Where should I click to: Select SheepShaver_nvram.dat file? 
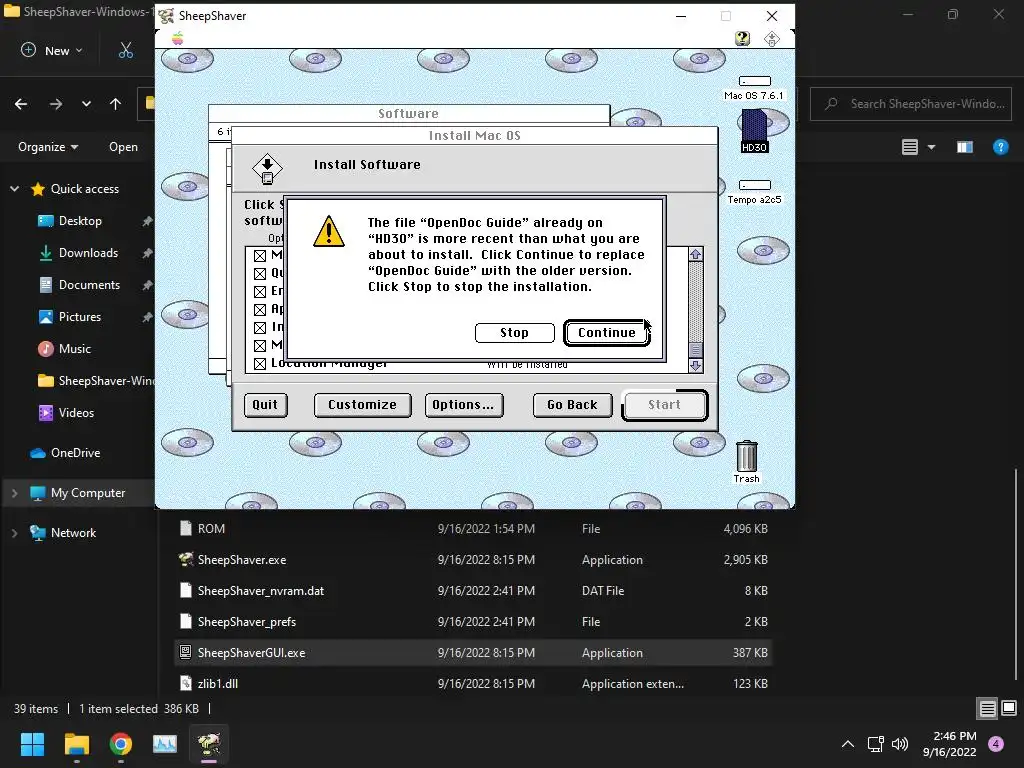tap(473, 591)
